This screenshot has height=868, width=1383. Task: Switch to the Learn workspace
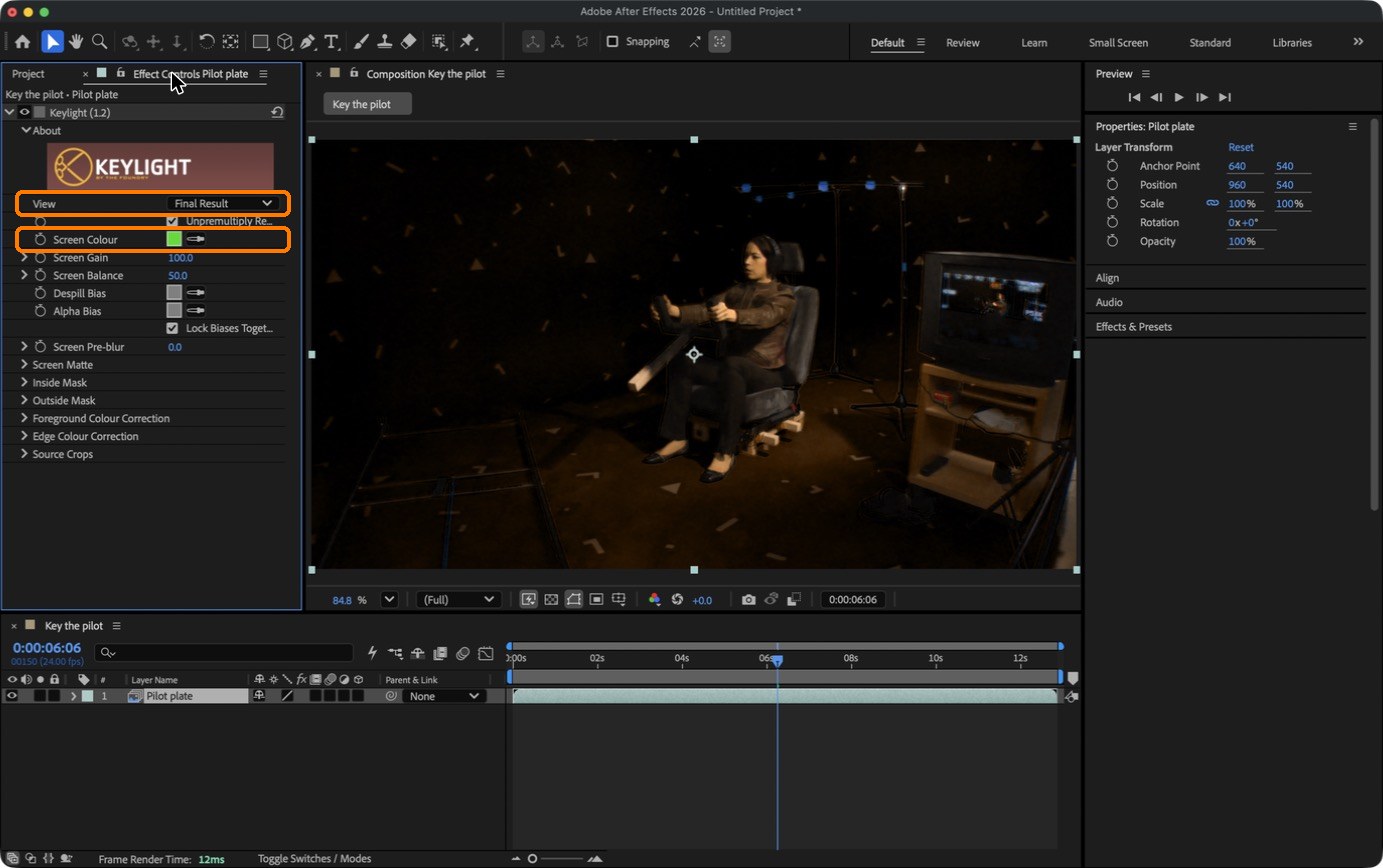(1034, 43)
